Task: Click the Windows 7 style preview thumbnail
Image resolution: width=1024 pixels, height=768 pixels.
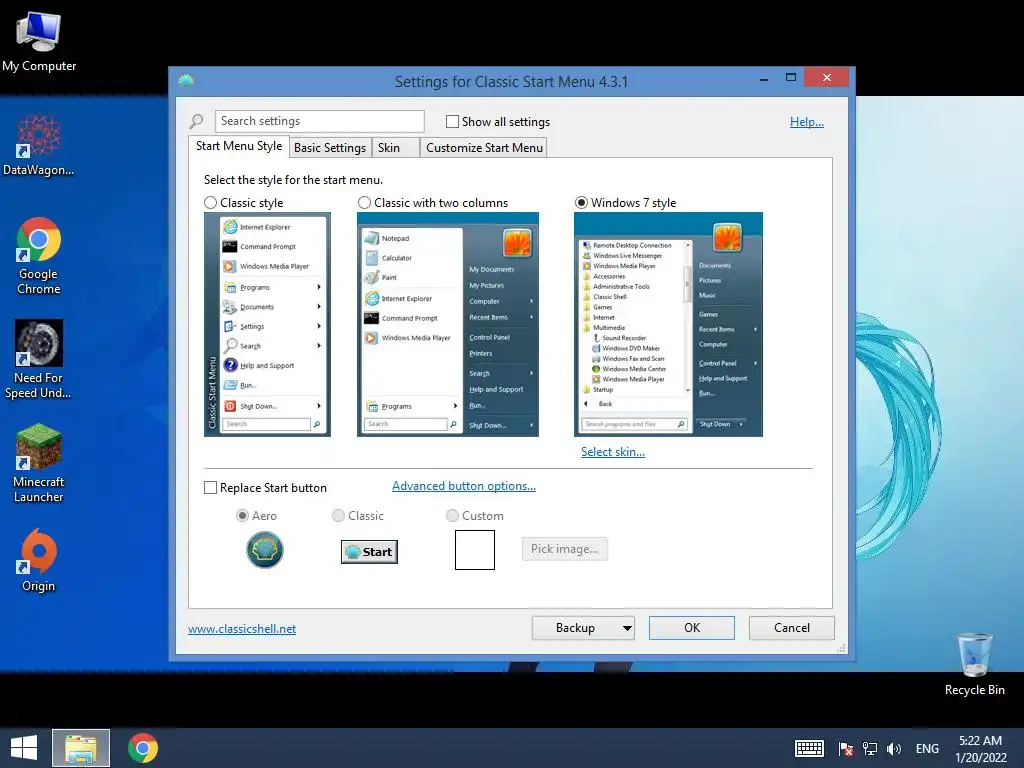Action: point(668,325)
